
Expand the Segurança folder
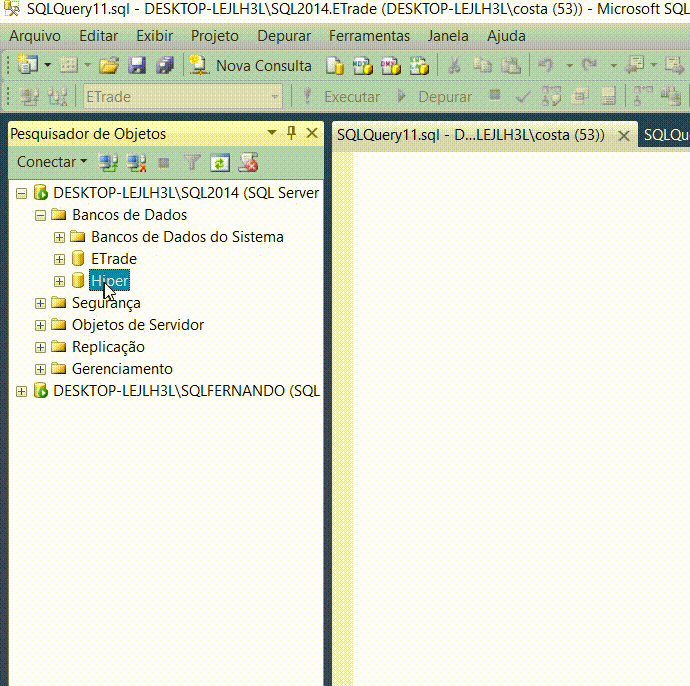point(40,303)
